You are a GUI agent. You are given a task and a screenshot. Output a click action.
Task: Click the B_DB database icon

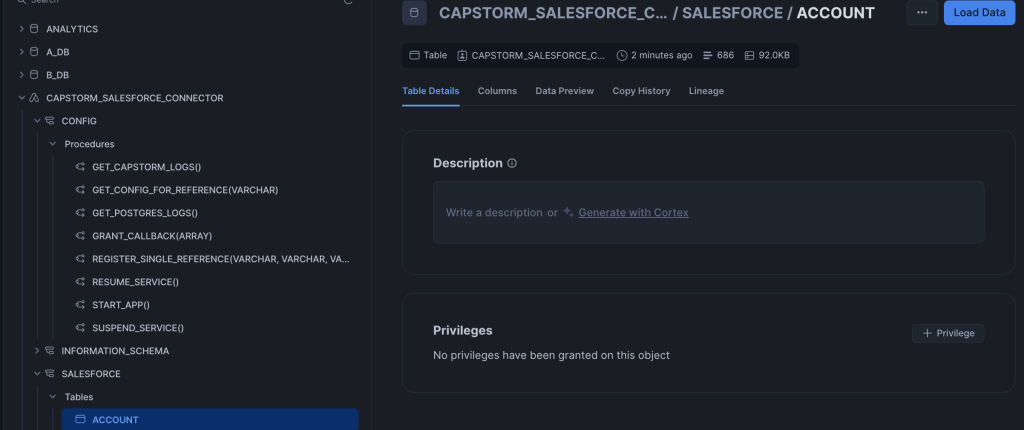(35, 75)
